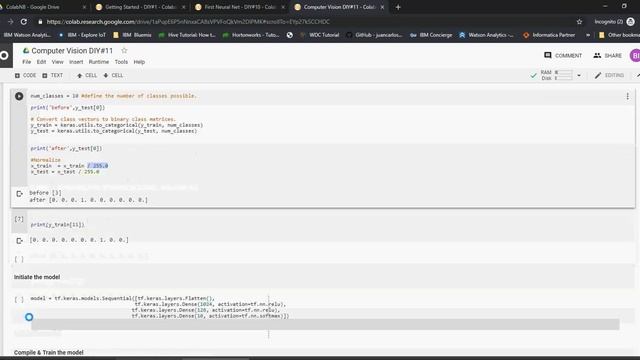Open the IBM Concierge bookmark

point(431,35)
